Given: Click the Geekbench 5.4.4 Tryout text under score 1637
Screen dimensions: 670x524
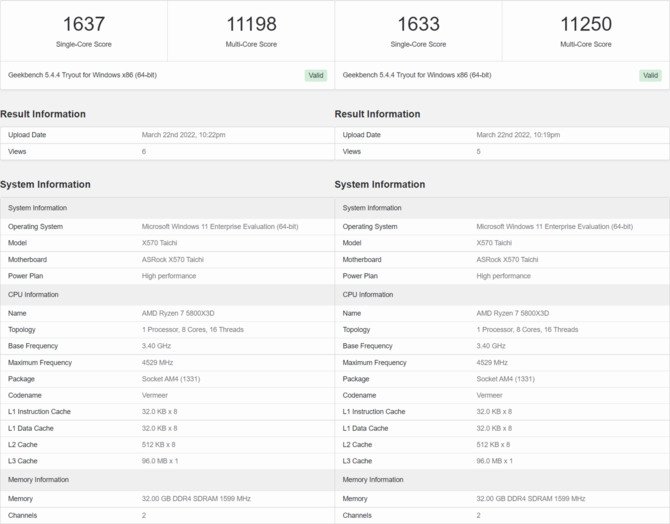Looking at the screenshot, I should (x=82, y=75).
